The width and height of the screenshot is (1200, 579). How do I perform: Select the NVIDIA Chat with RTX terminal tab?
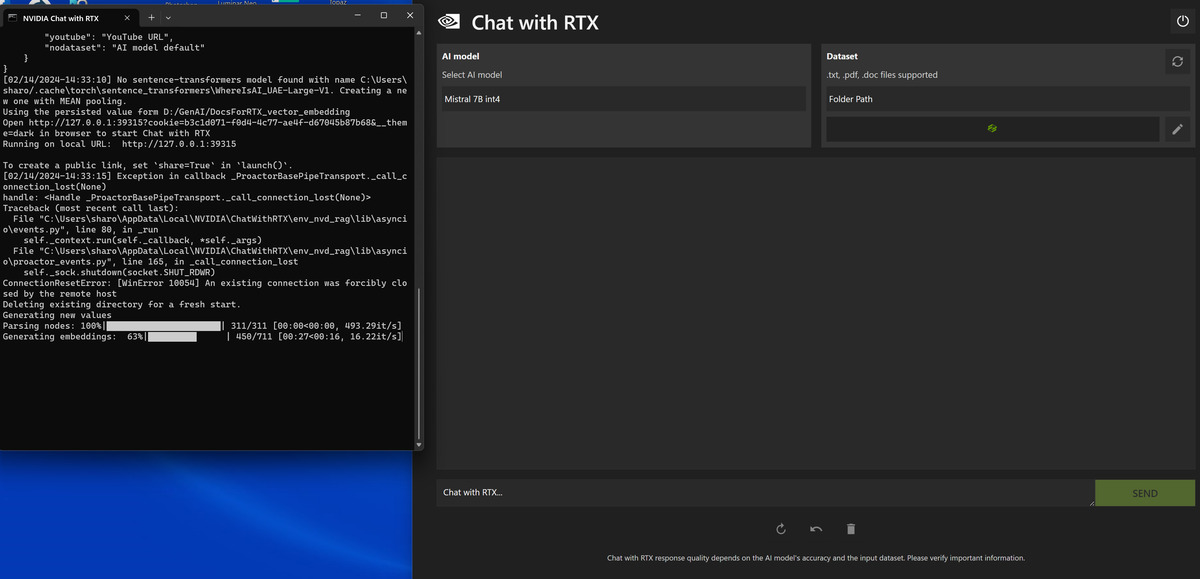tap(60, 17)
